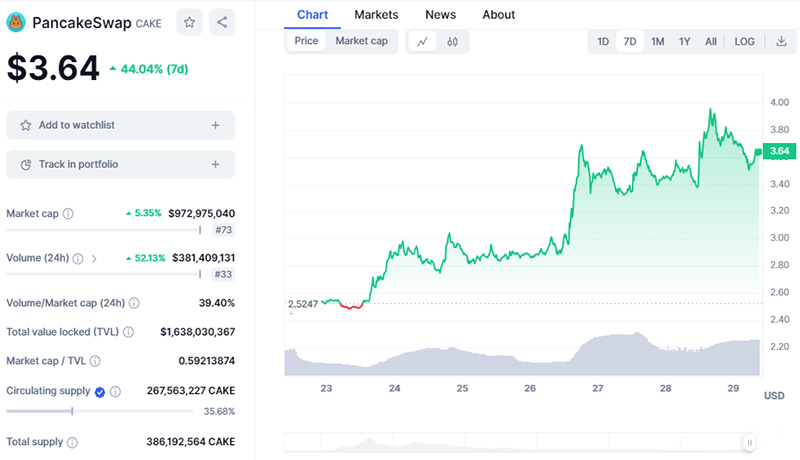Select the Price chart toggle
The width and height of the screenshot is (800, 460).
(306, 41)
